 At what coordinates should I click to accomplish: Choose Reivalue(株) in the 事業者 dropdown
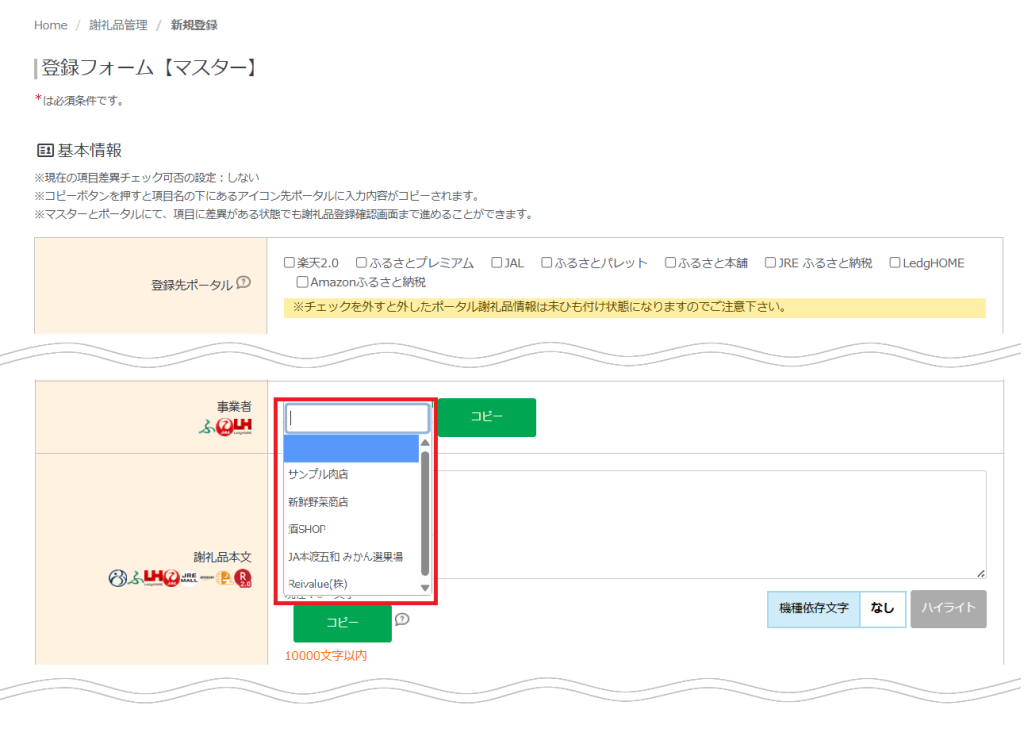pyautogui.click(x=317, y=583)
